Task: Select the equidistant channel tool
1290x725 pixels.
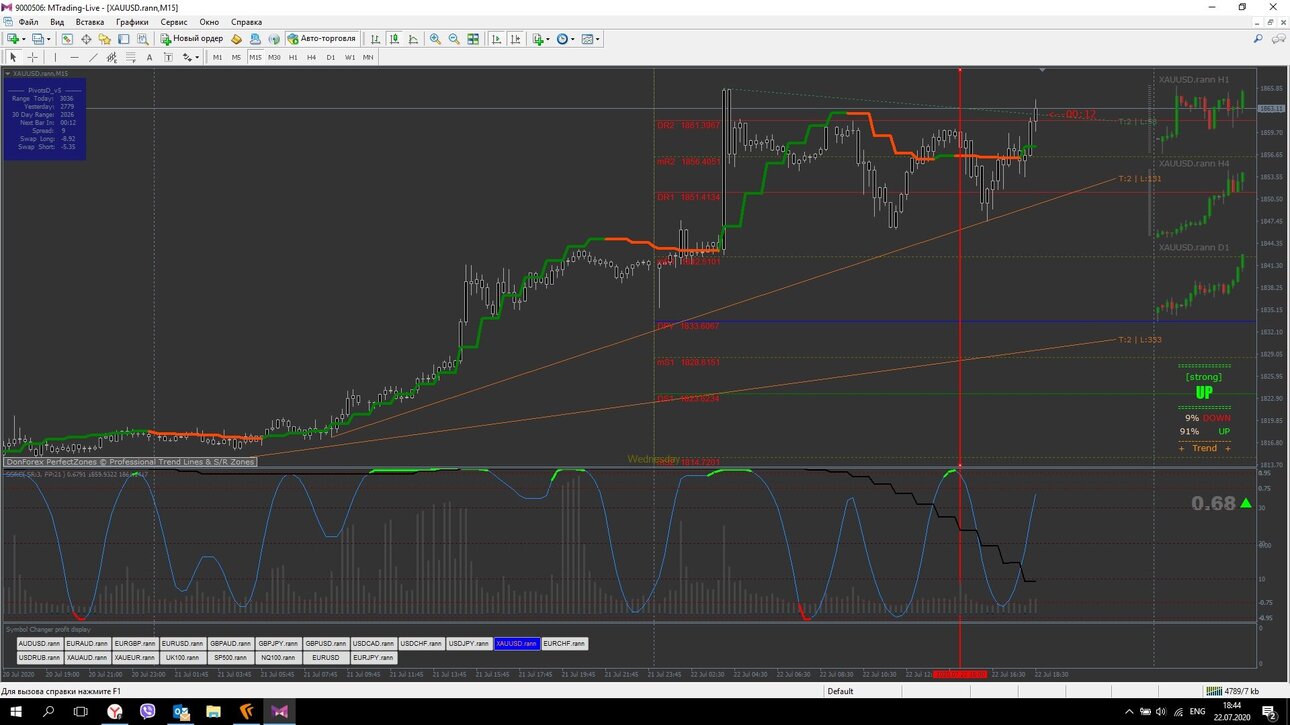Action: (x=112, y=57)
